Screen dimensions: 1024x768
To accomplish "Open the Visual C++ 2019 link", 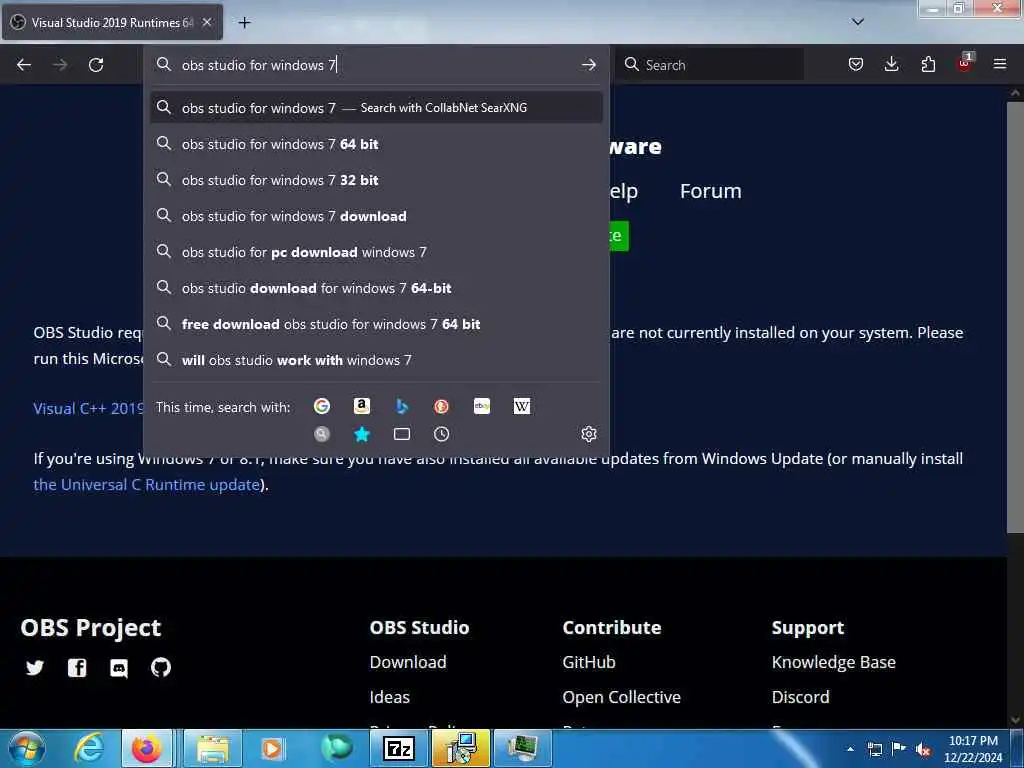I will [x=88, y=408].
